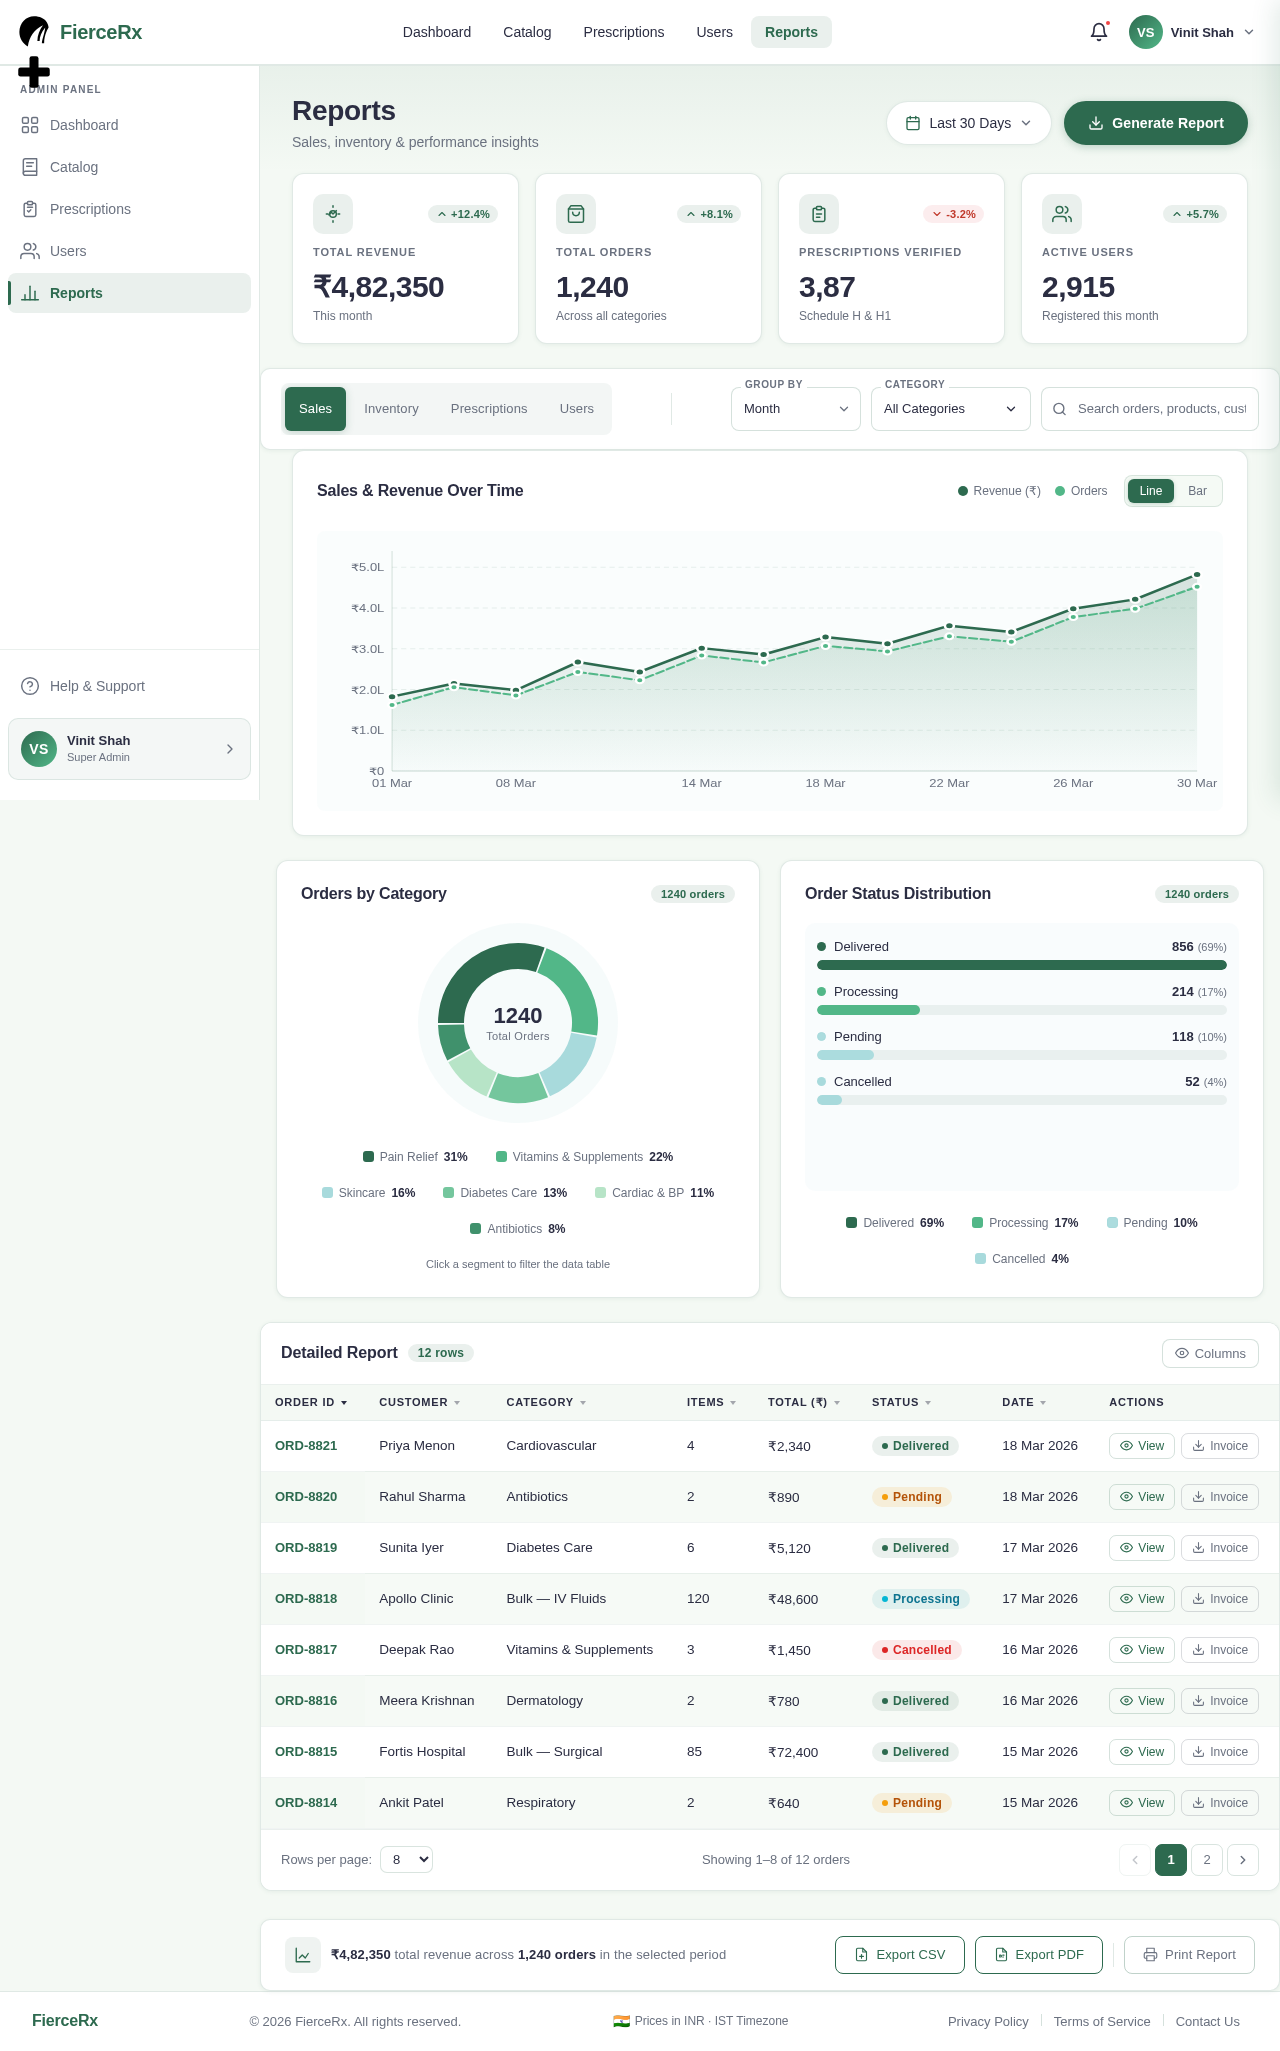Screen dimensions: 1280x2051
Task: View order ORD-8818 details
Action: [x=1142, y=1599]
